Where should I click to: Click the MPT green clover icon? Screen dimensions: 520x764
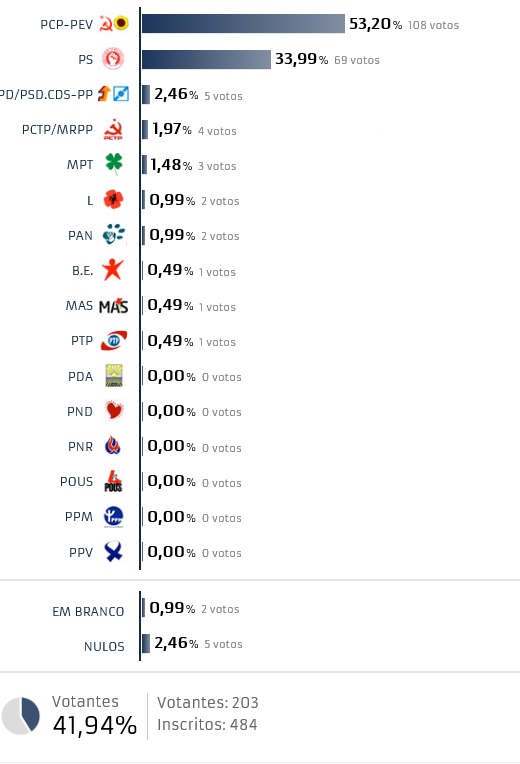point(114,164)
